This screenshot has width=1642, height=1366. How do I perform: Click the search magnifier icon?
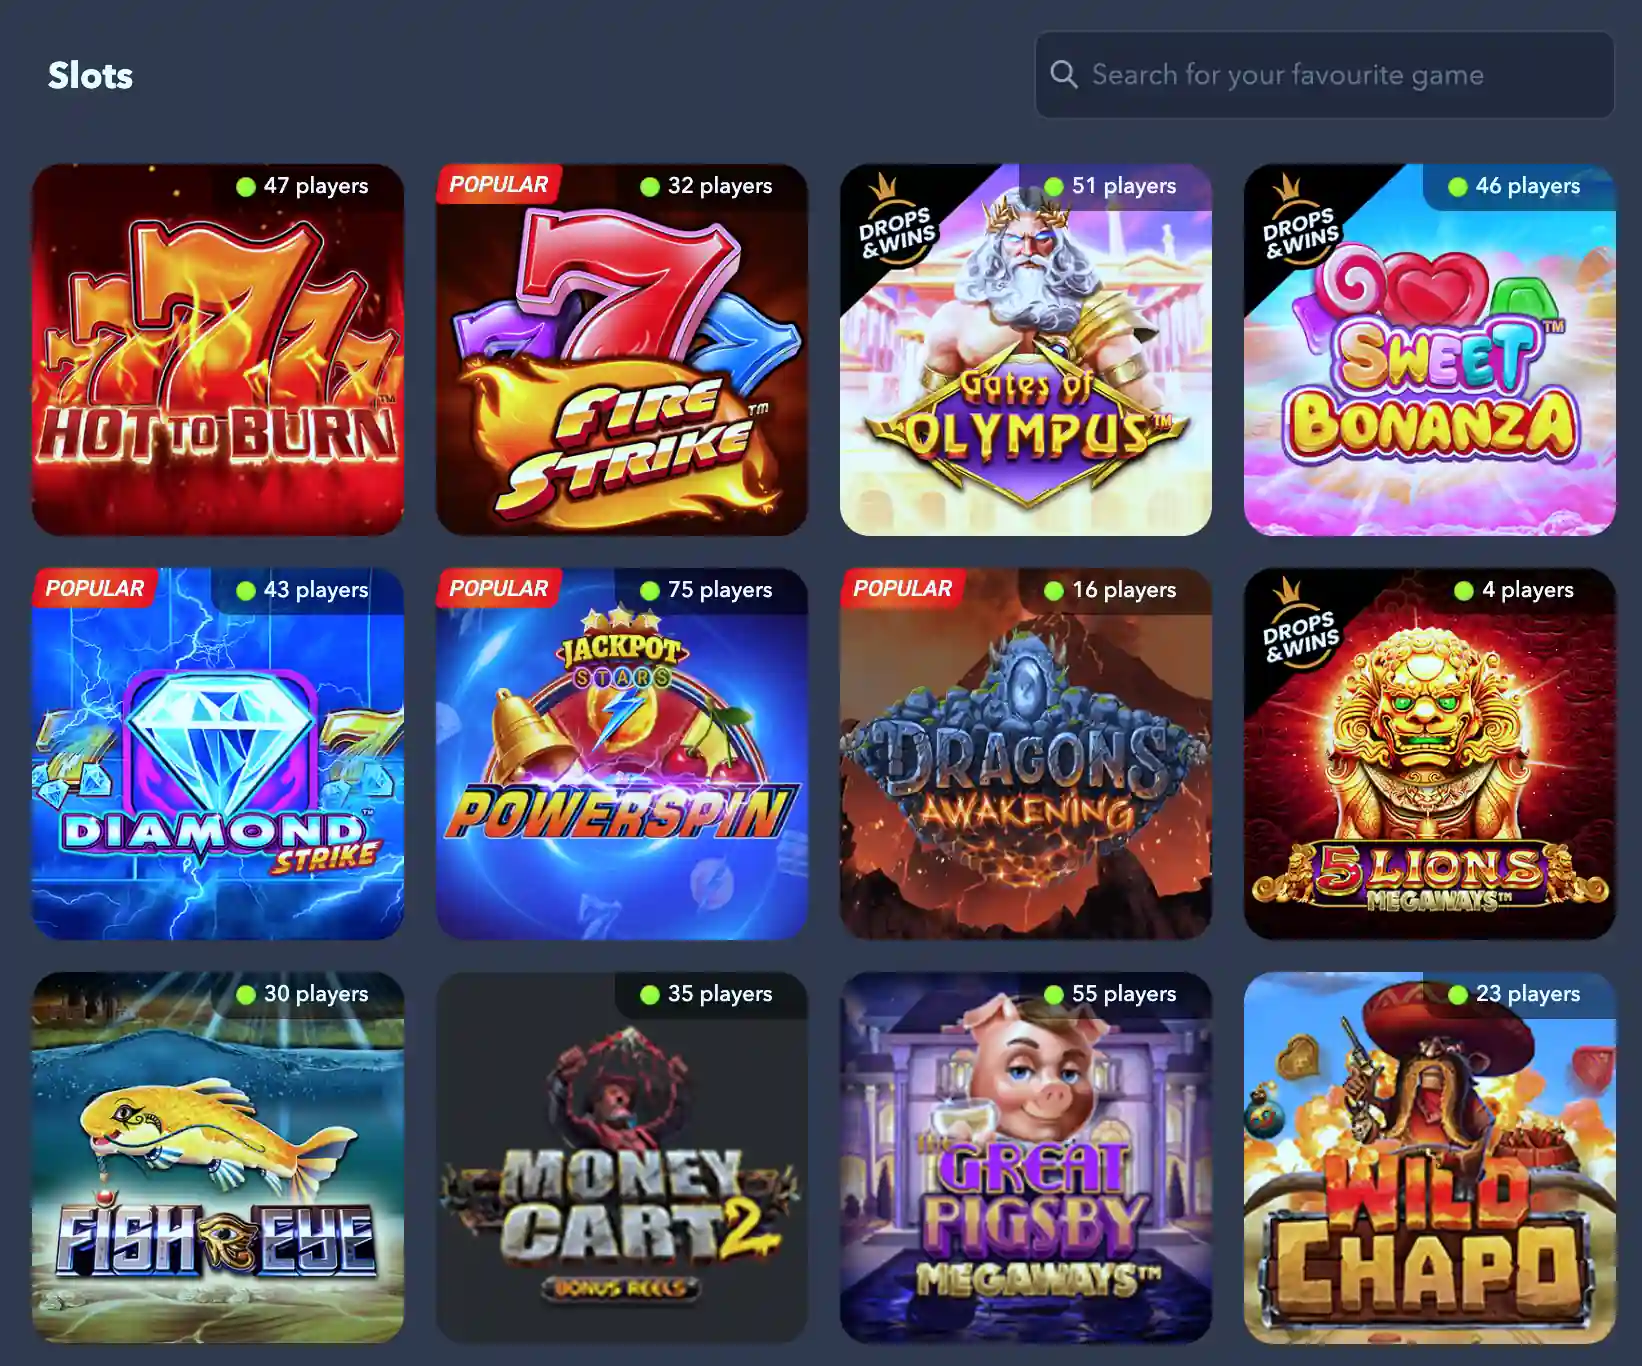click(1064, 74)
